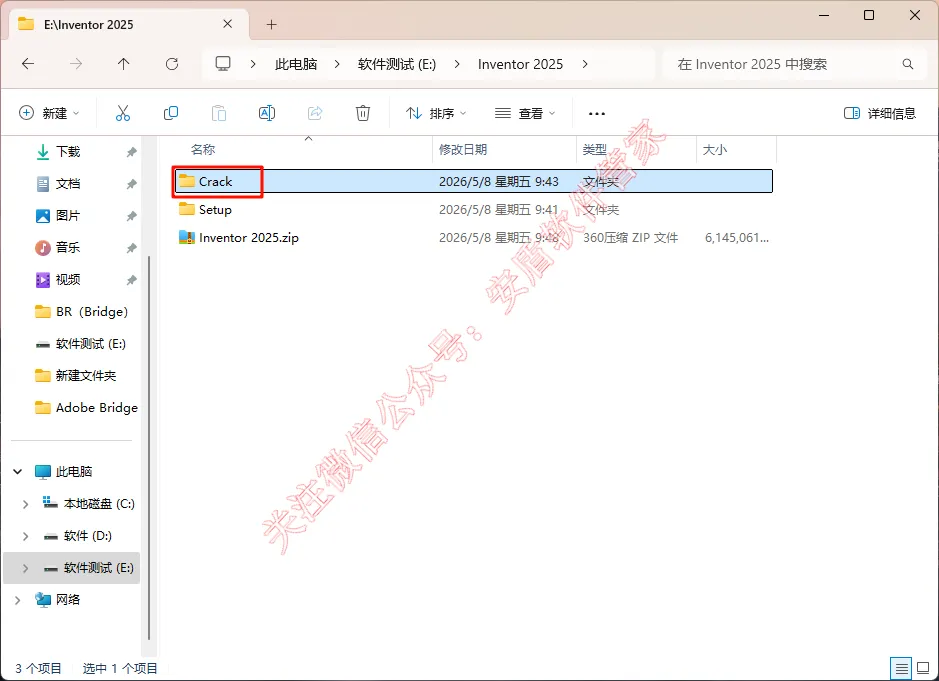Click 此电脑 in address breadcrumb
Viewport: 939px width, 681px height.
coord(296,64)
